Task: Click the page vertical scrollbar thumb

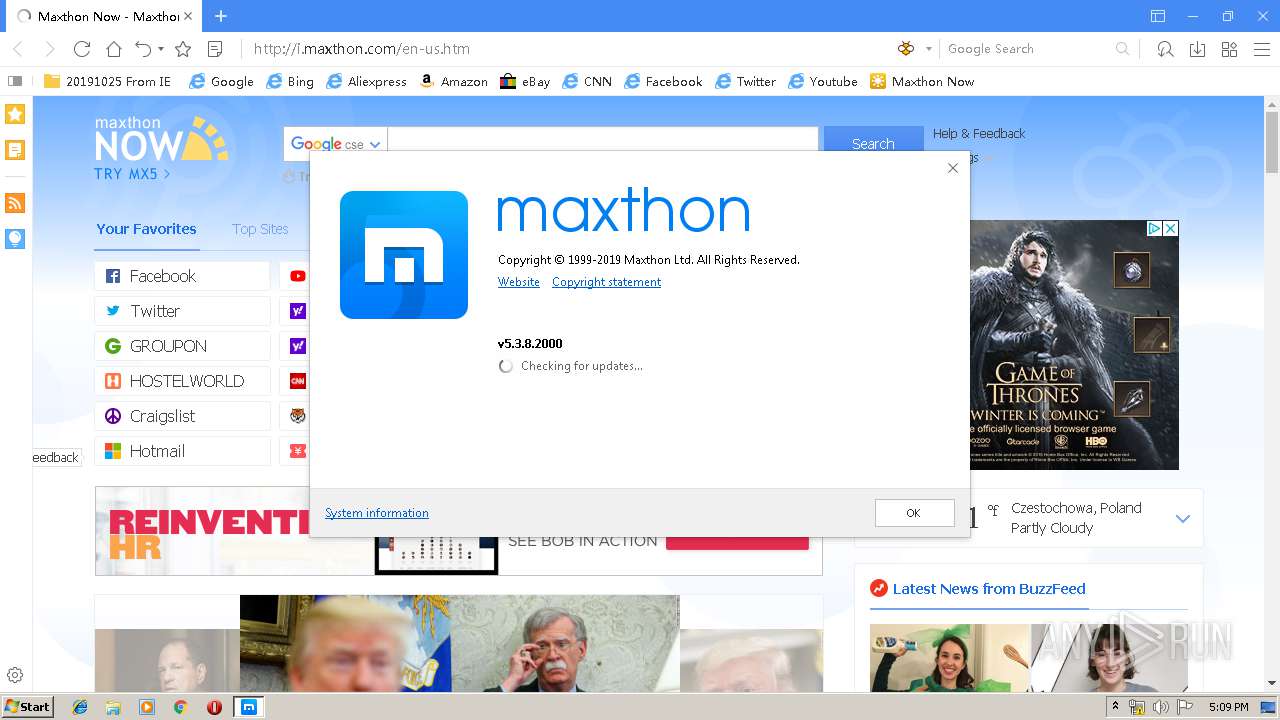Action: pyautogui.click(x=1272, y=140)
